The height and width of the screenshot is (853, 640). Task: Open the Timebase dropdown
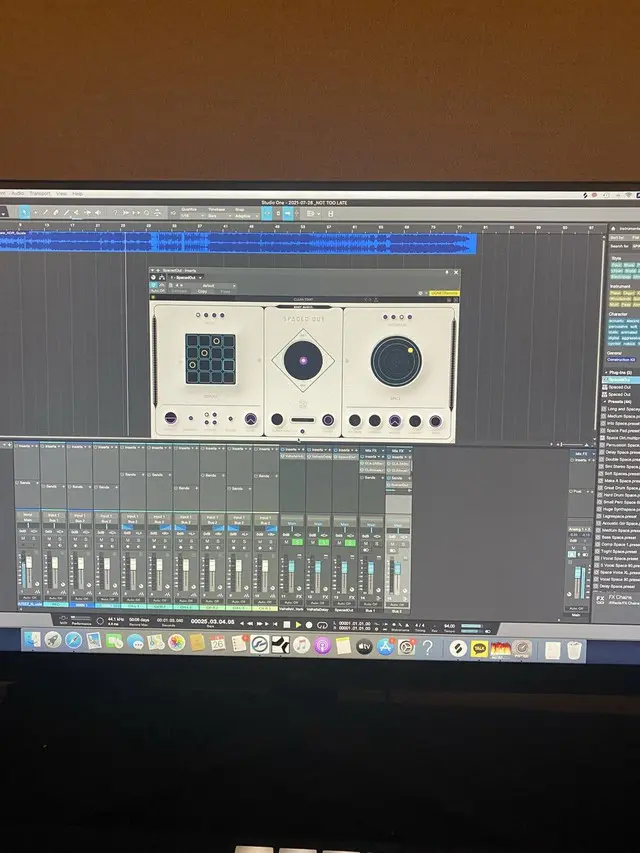tap(219, 215)
